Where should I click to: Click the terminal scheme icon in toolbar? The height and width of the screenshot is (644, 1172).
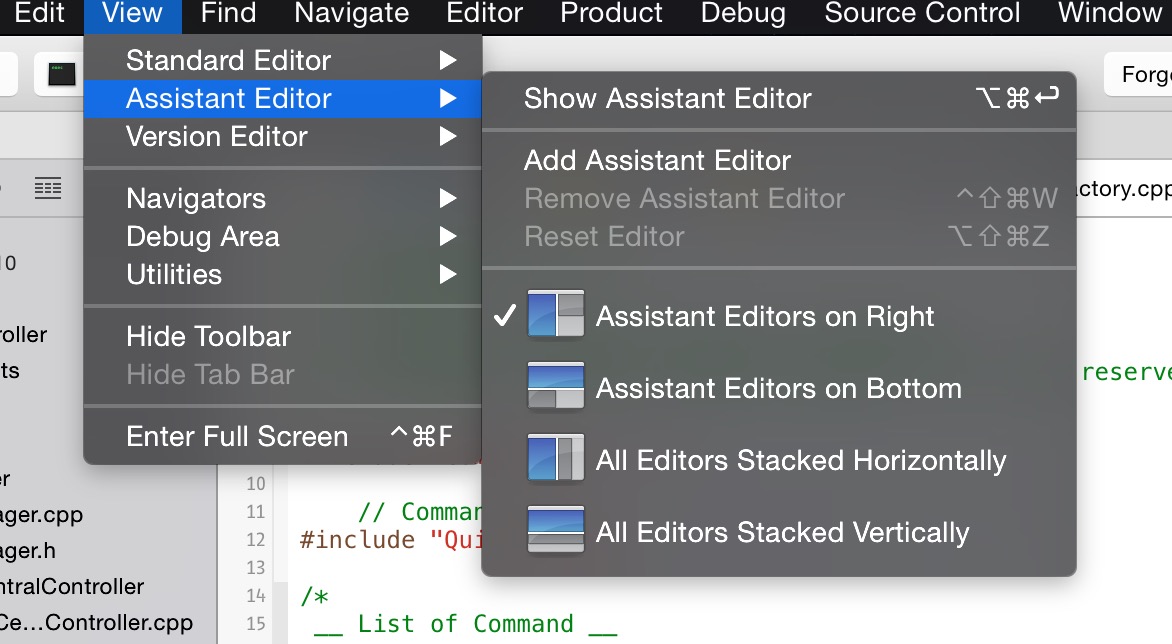pos(63,75)
